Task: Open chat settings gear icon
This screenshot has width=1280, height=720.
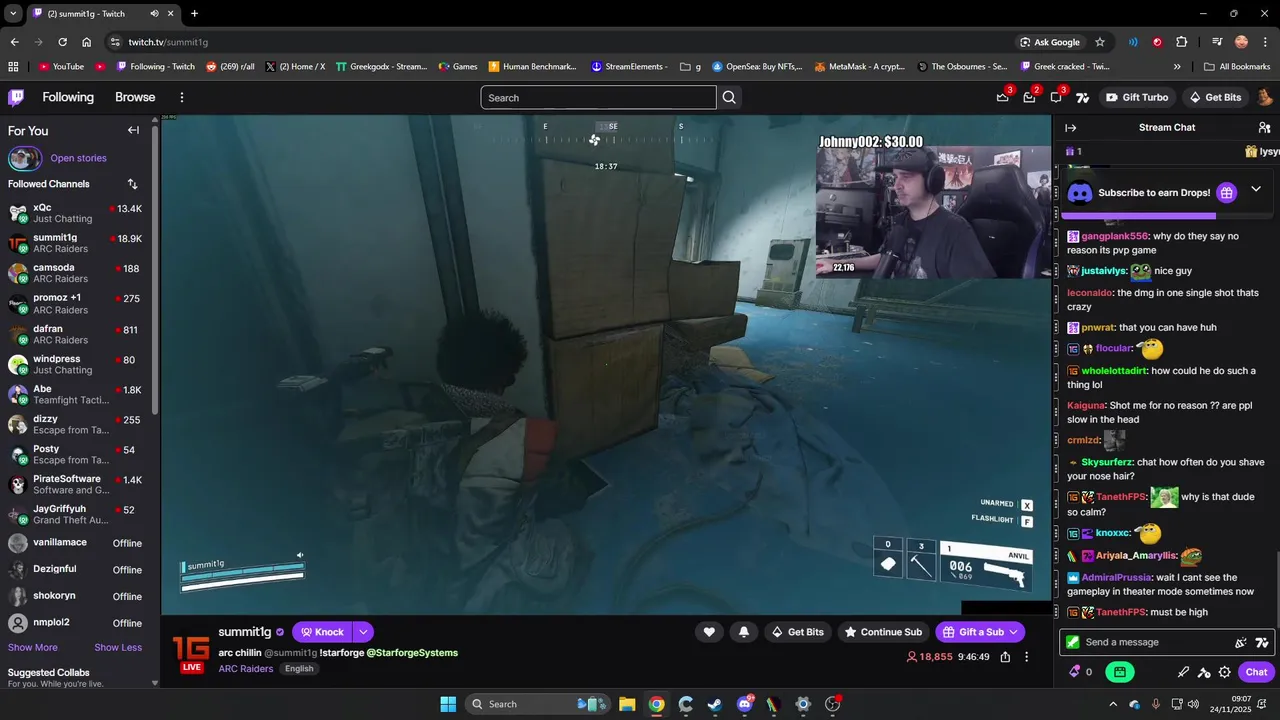Action: (1224, 672)
